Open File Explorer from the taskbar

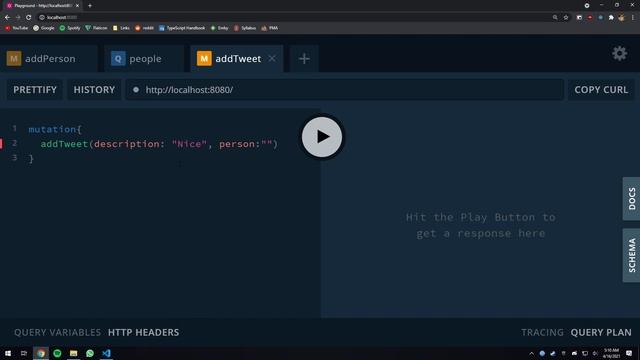(x=73, y=353)
